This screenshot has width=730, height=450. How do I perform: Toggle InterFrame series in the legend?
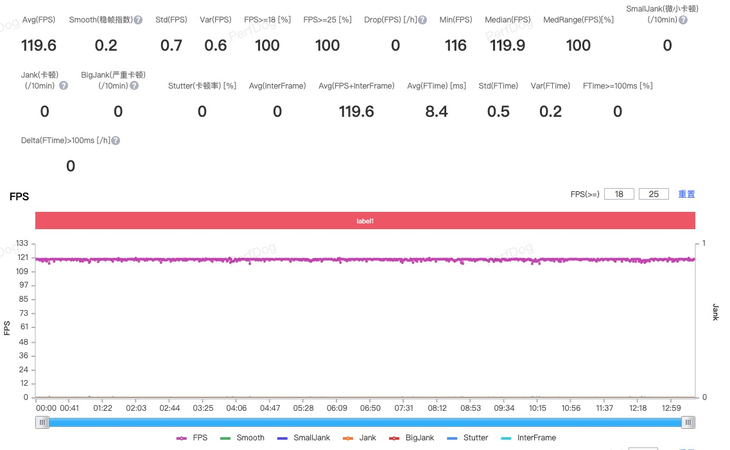[x=528, y=438]
